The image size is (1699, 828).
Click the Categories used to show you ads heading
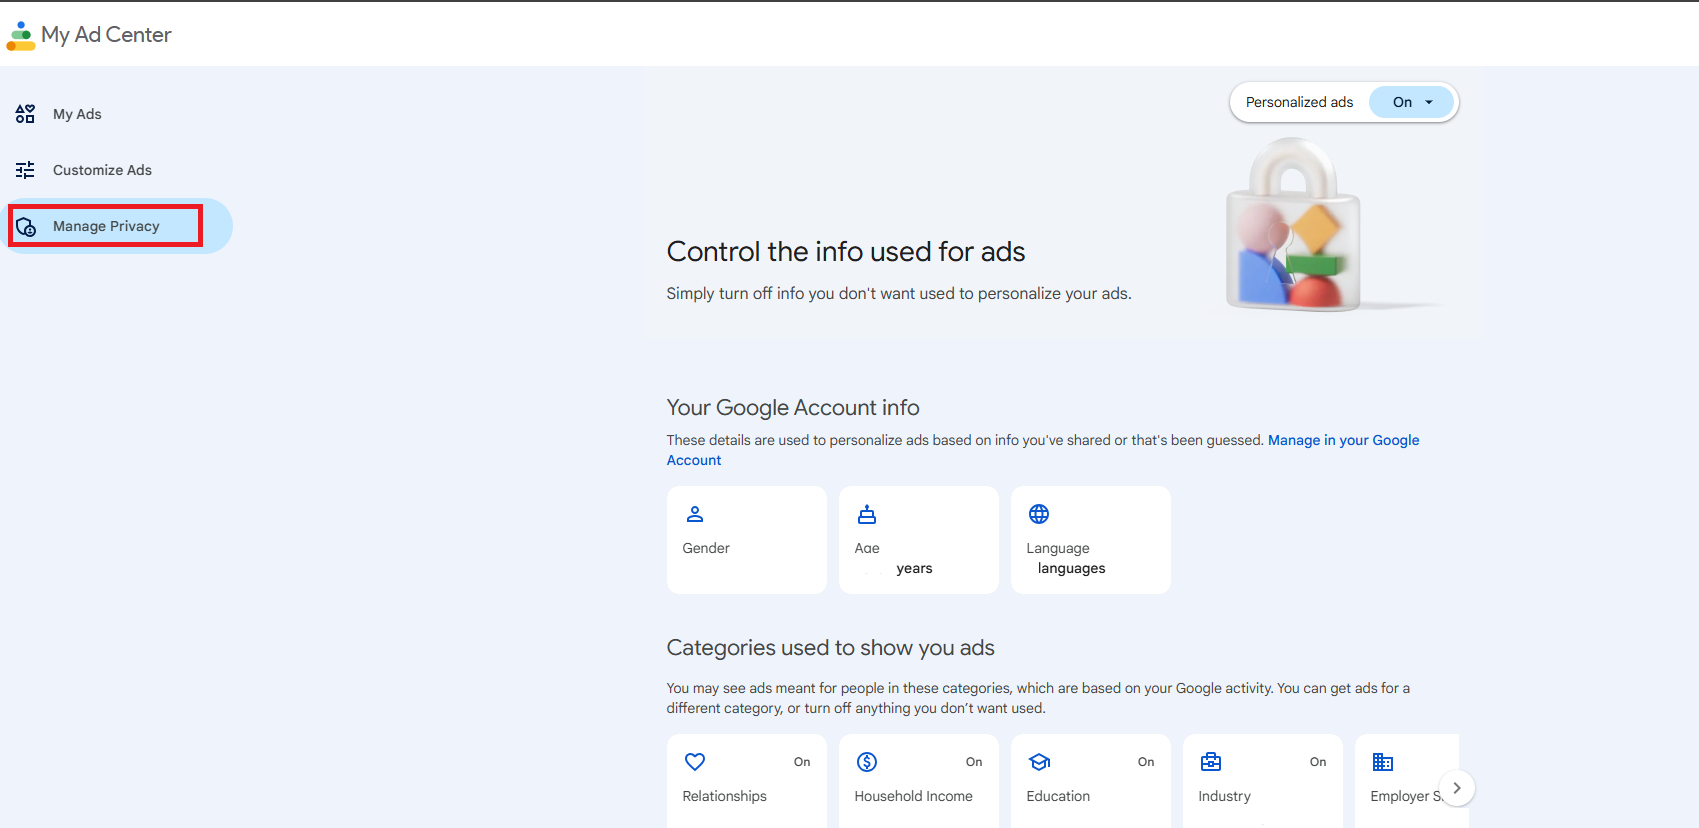830,648
